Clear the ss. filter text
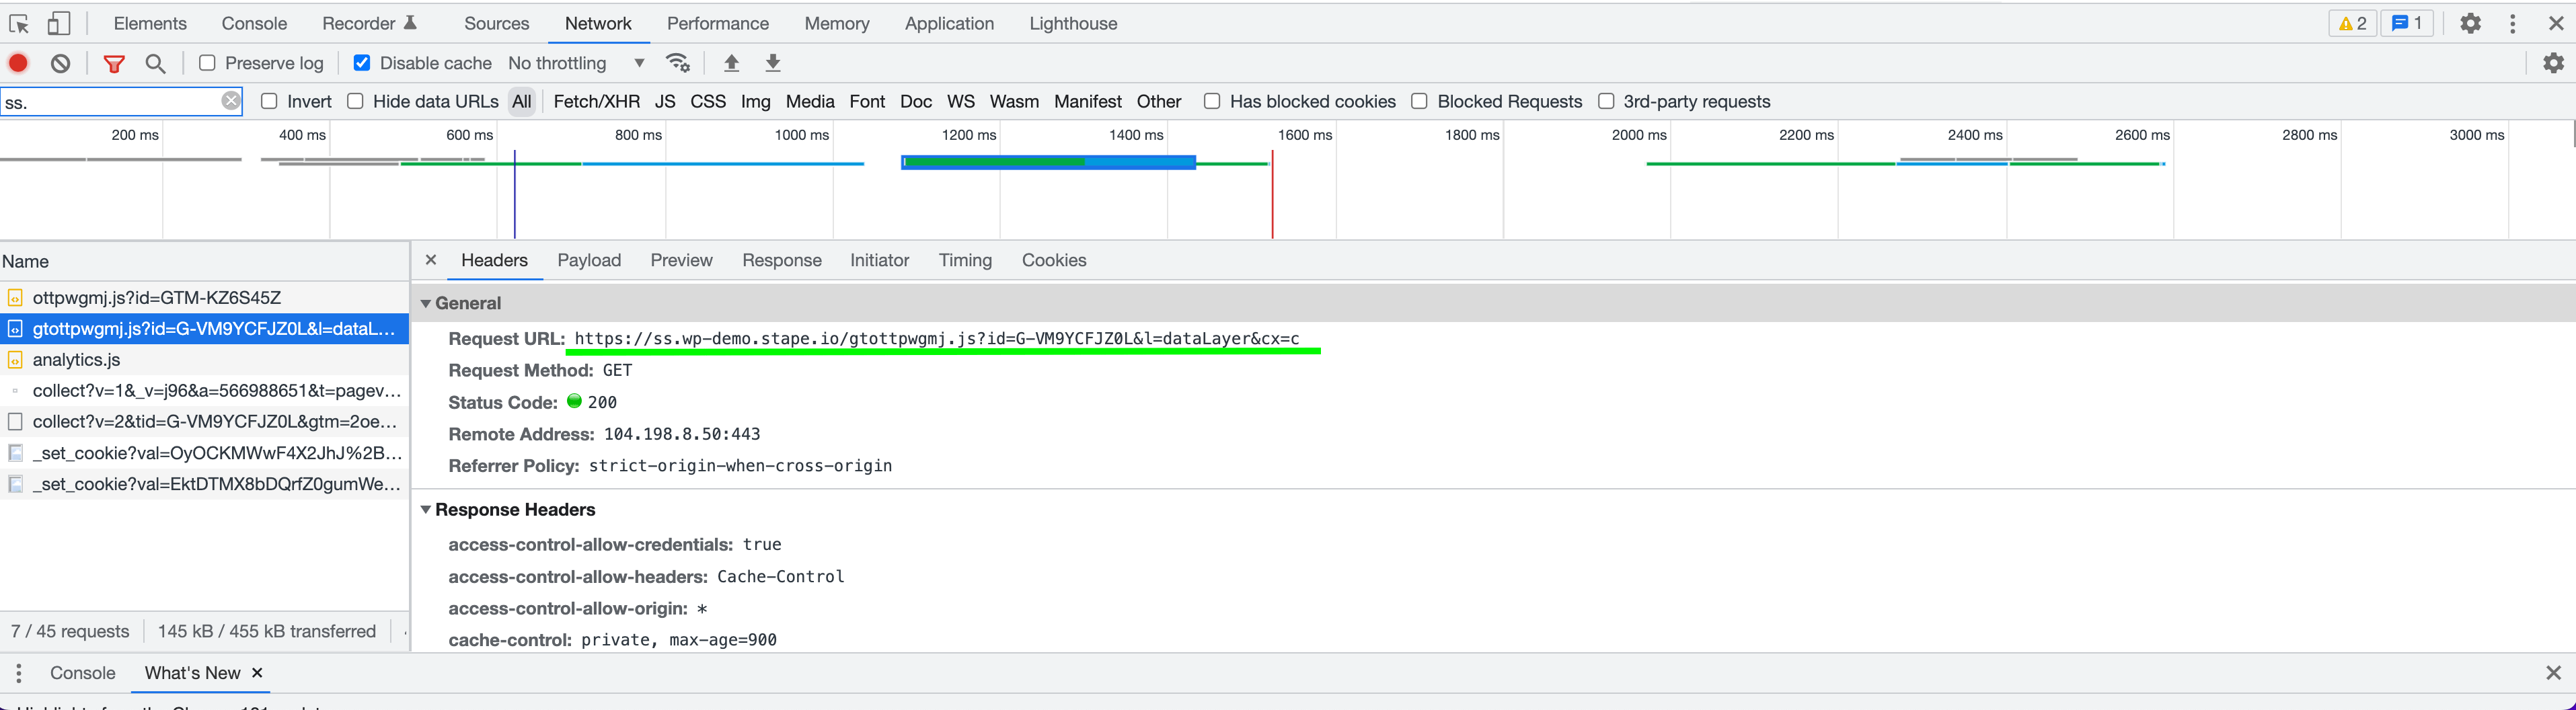 231,101
